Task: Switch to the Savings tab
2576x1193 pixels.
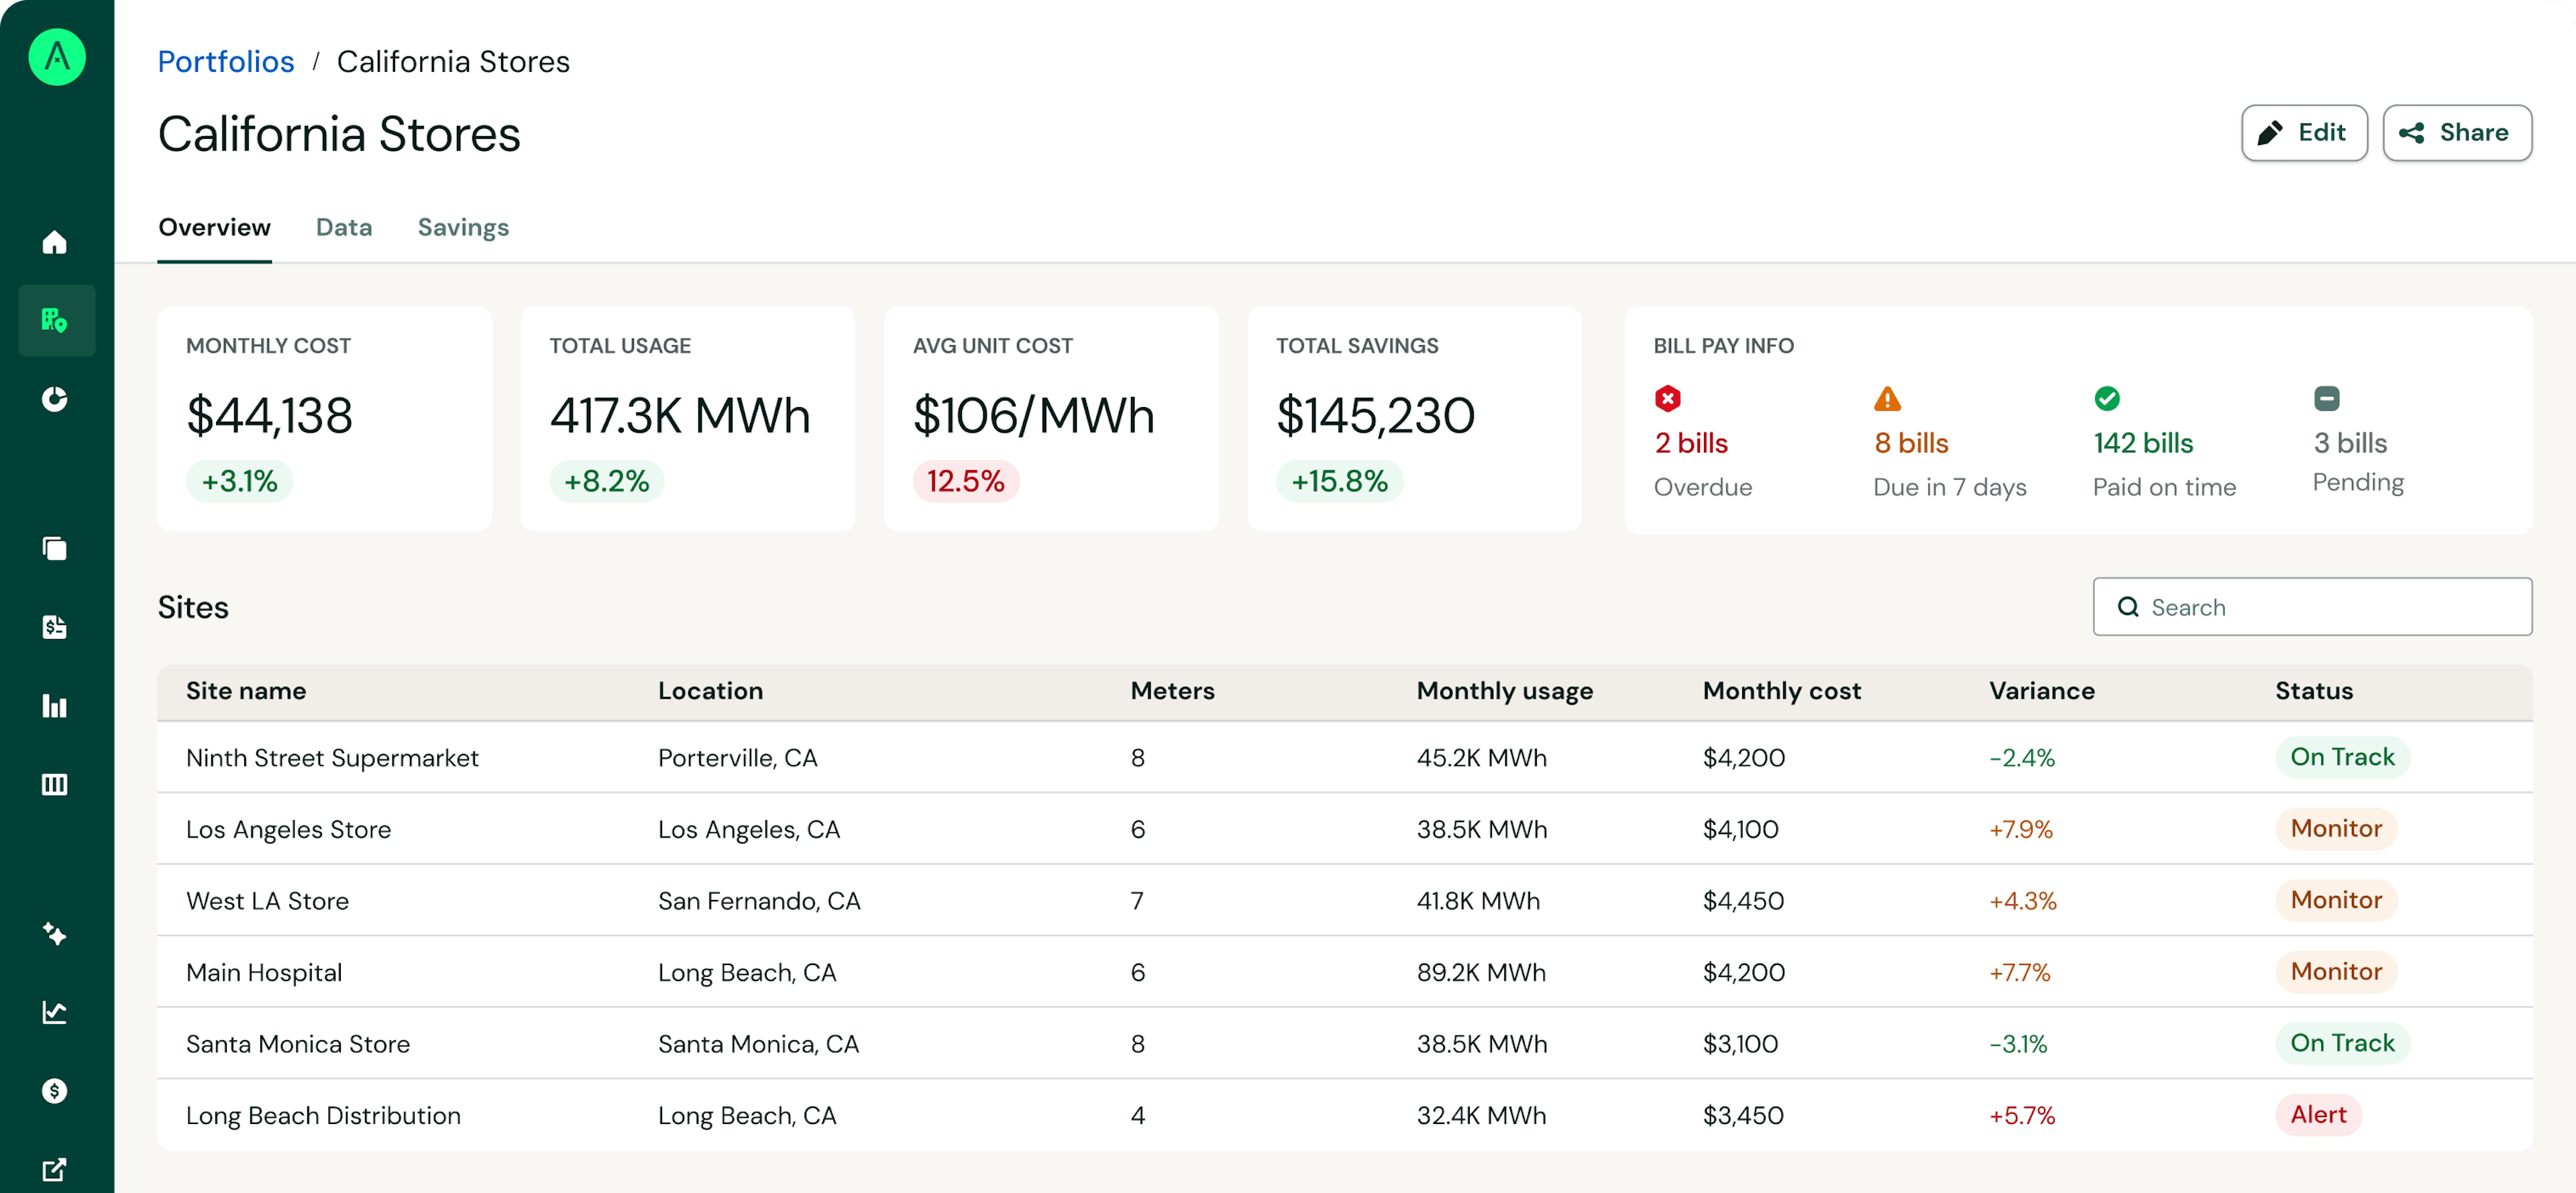Action: pyautogui.click(x=463, y=227)
